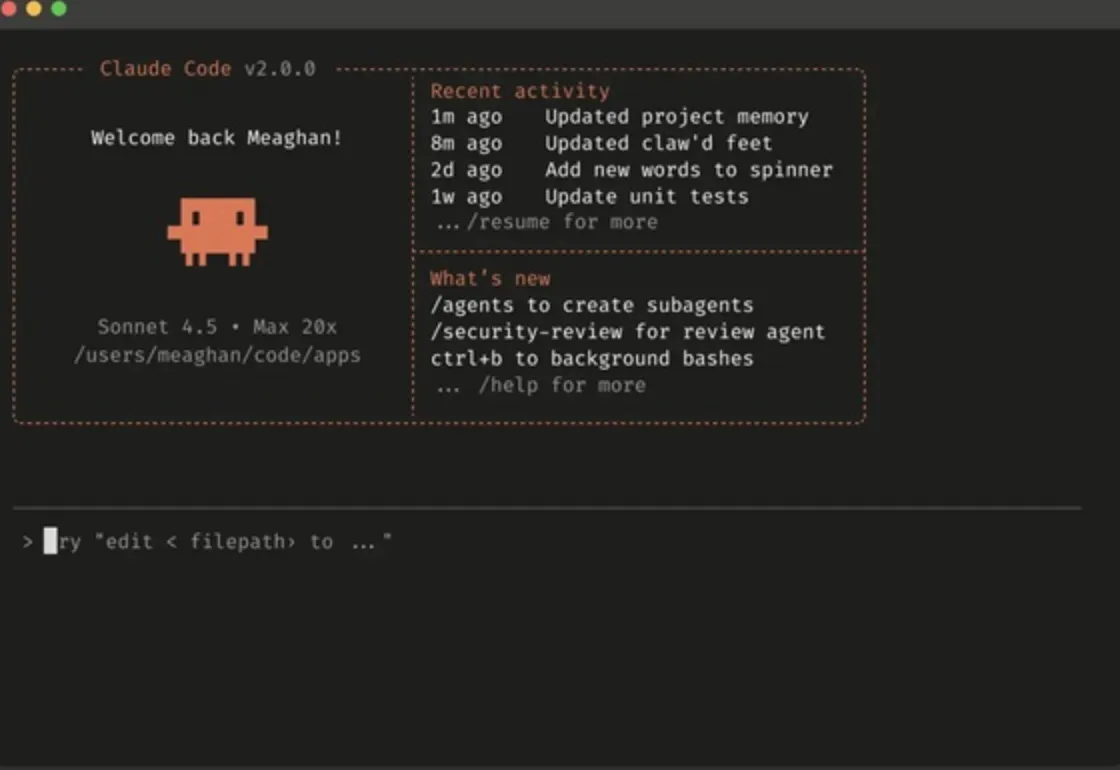
Task: Click '/security-review for review agent' line
Action: pos(628,332)
